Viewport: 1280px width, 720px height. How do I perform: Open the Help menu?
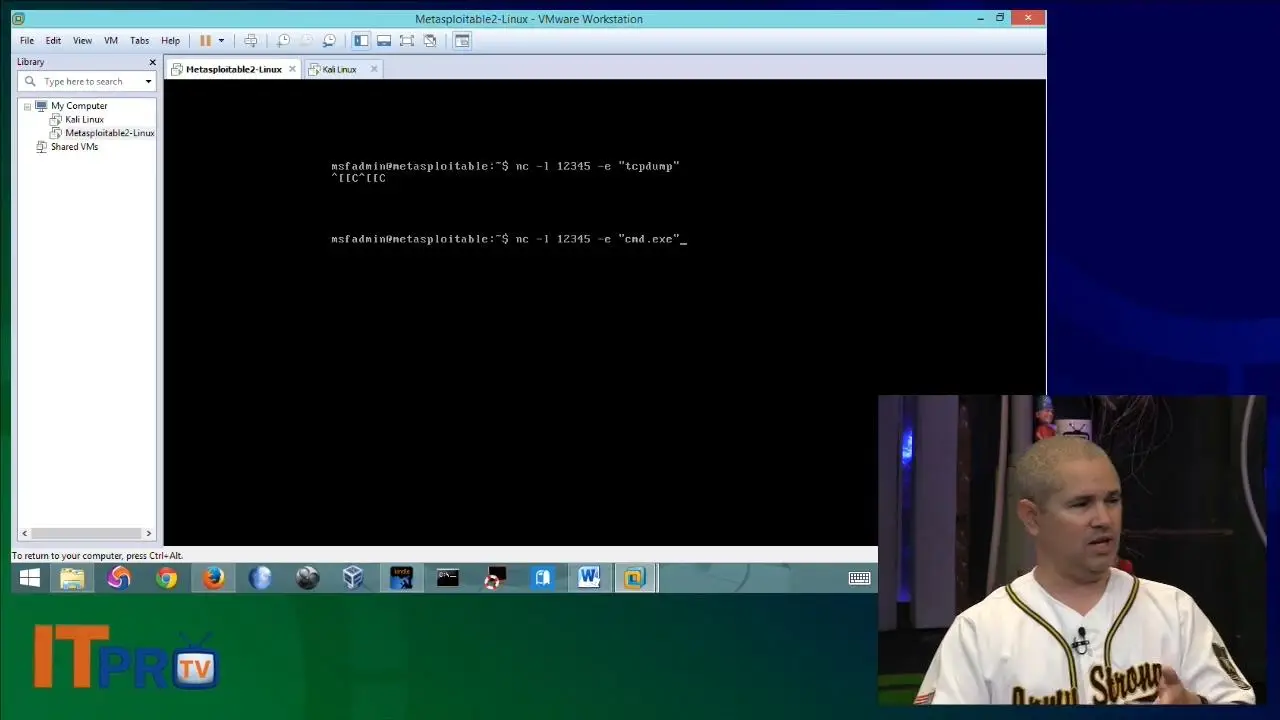pyautogui.click(x=171, y=41)
